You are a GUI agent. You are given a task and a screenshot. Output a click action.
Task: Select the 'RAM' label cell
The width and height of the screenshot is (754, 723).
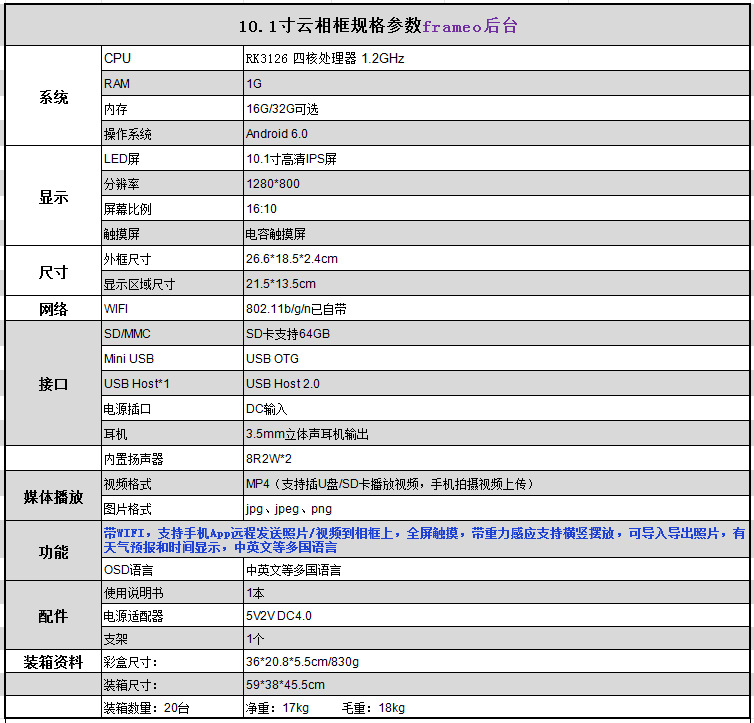click(x=172, y=83)
